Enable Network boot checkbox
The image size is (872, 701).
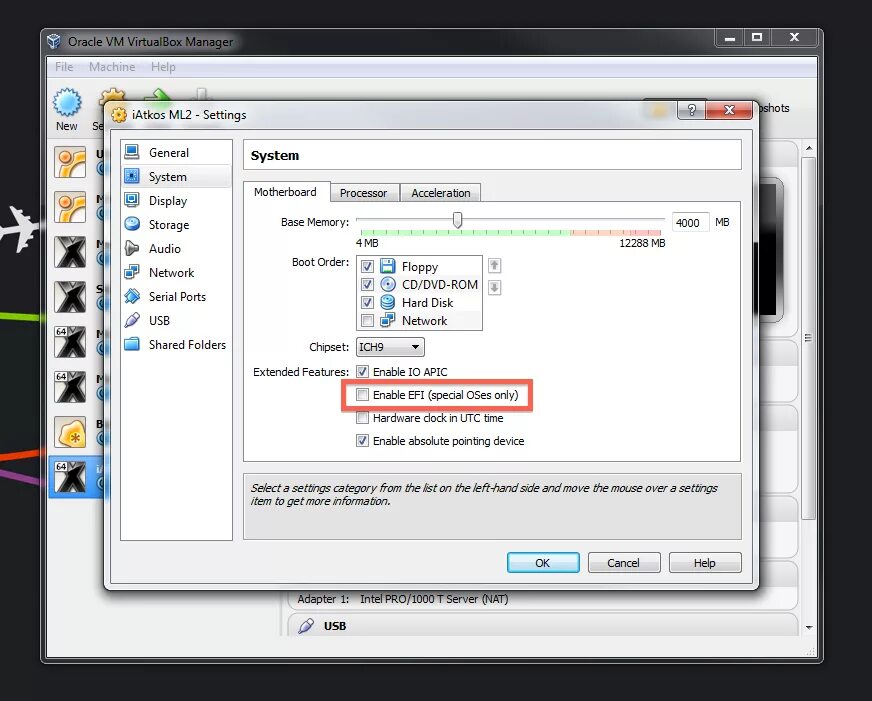click(x=367, y=320)
